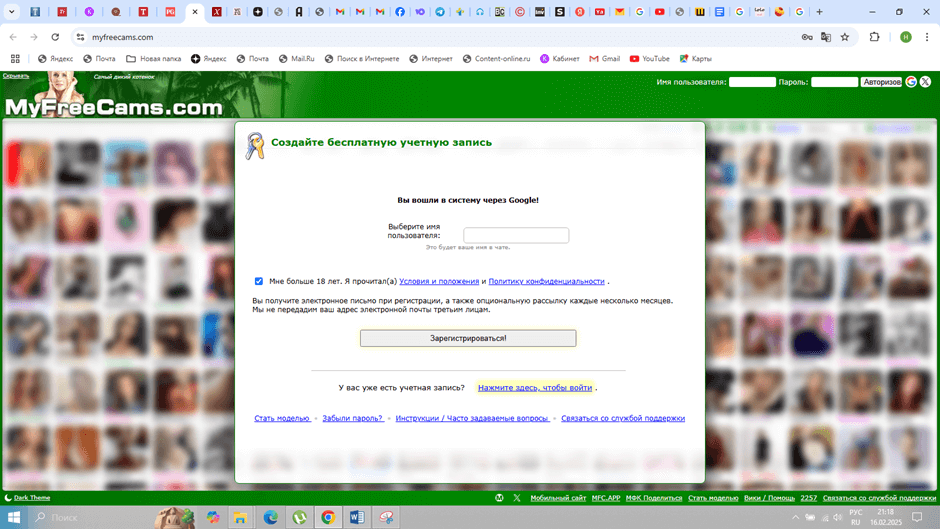Open the Chrome three-dot menu
This screenshot has width=940, height=529.
pos(927,37)
